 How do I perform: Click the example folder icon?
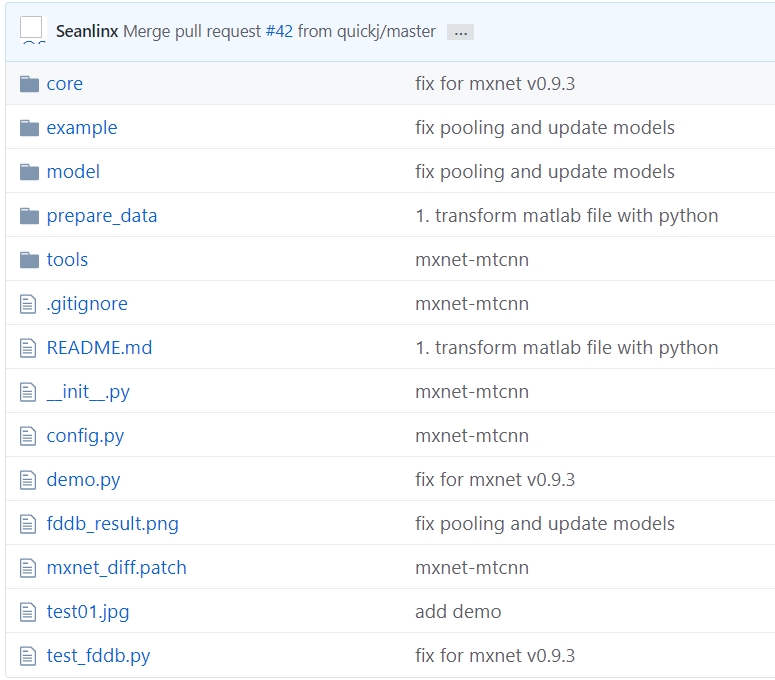point(29,128)
